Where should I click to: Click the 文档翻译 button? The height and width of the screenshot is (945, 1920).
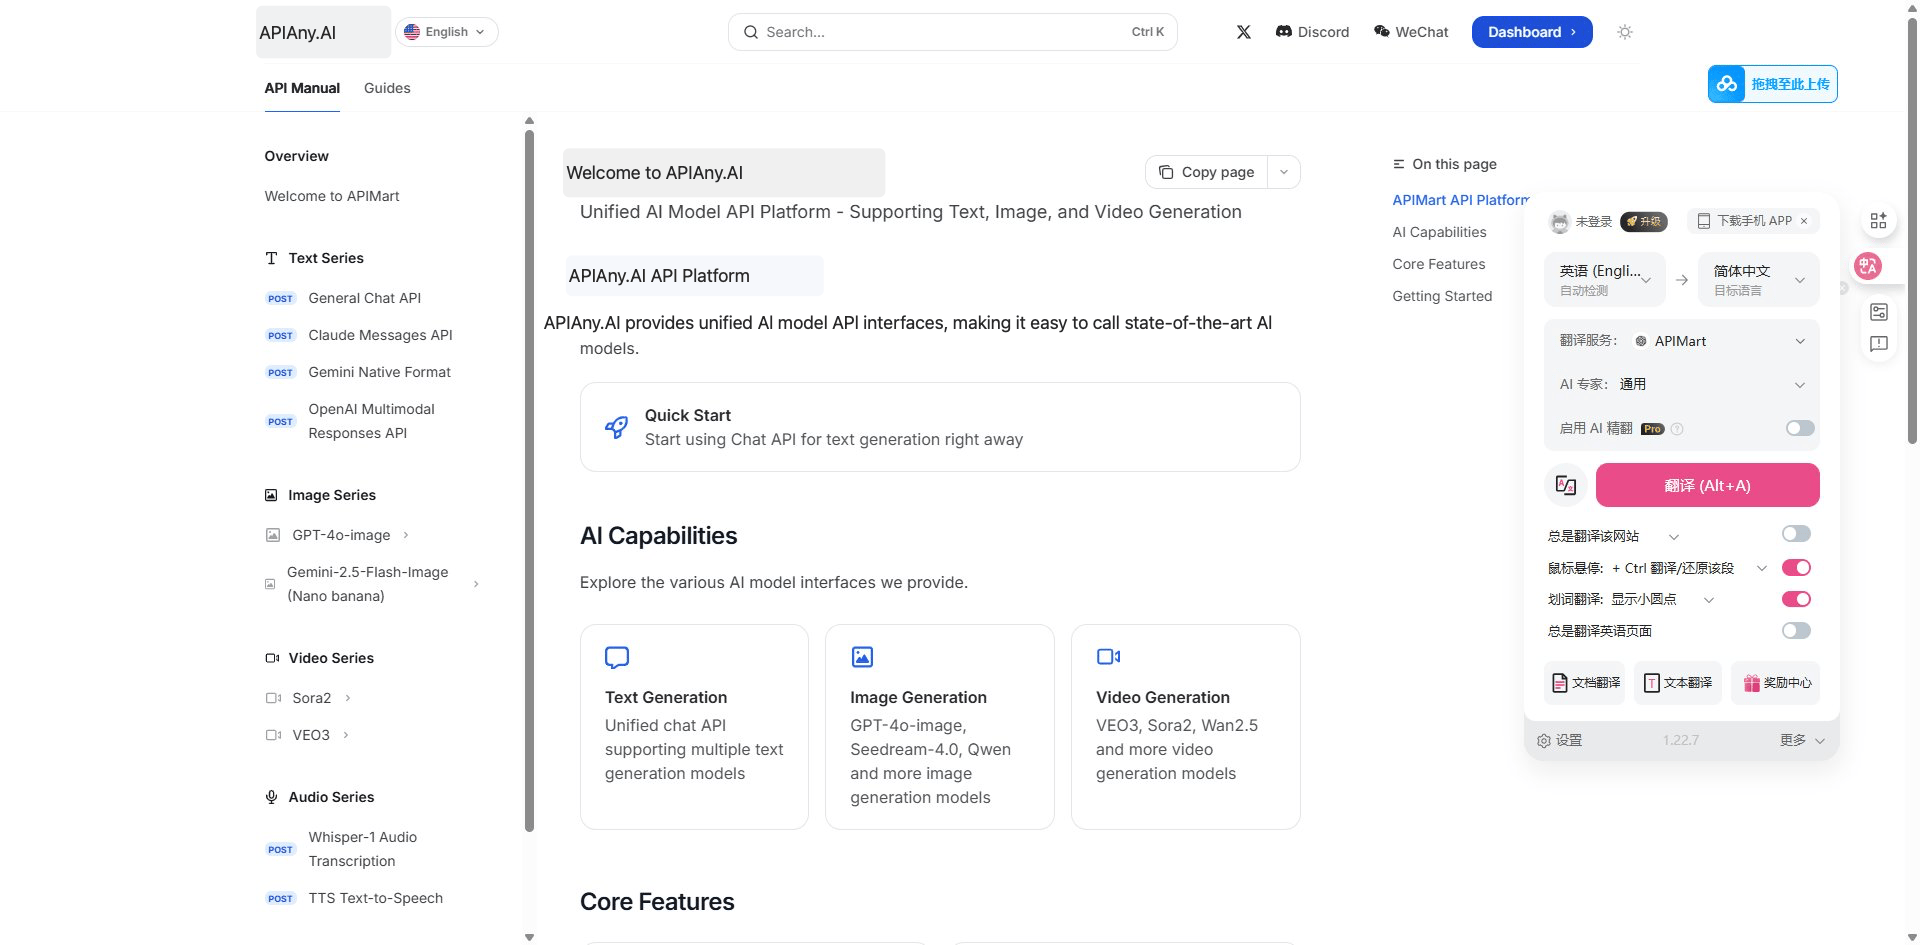[x=1585, y=683]
